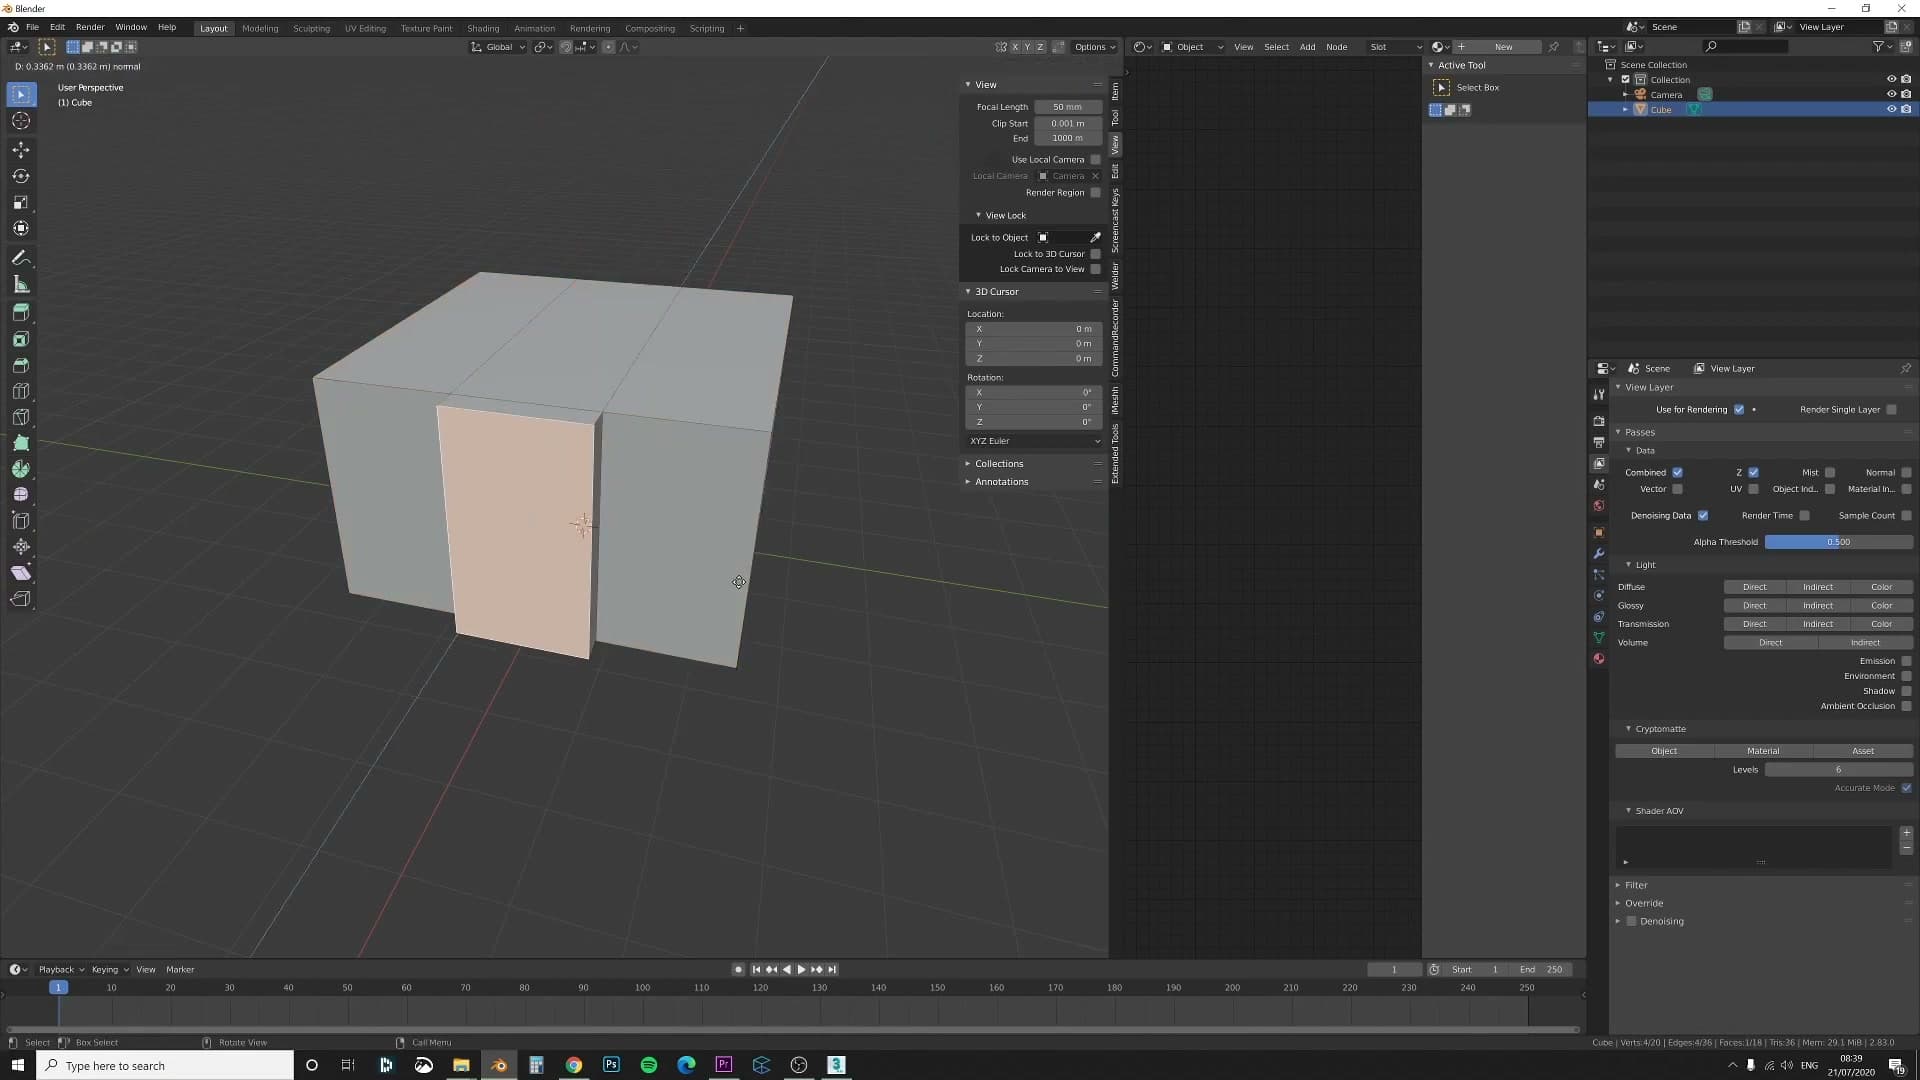Open the Options dropdown in viewport header

[x=1095, y=47]
